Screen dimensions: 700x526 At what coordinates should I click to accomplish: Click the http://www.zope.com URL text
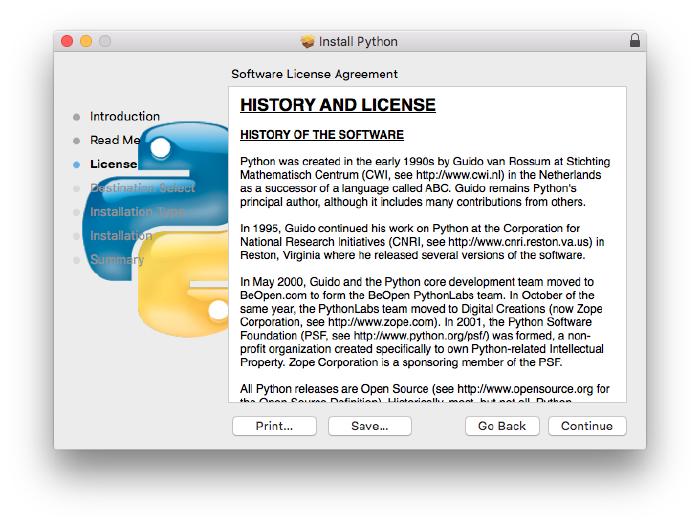381,322
